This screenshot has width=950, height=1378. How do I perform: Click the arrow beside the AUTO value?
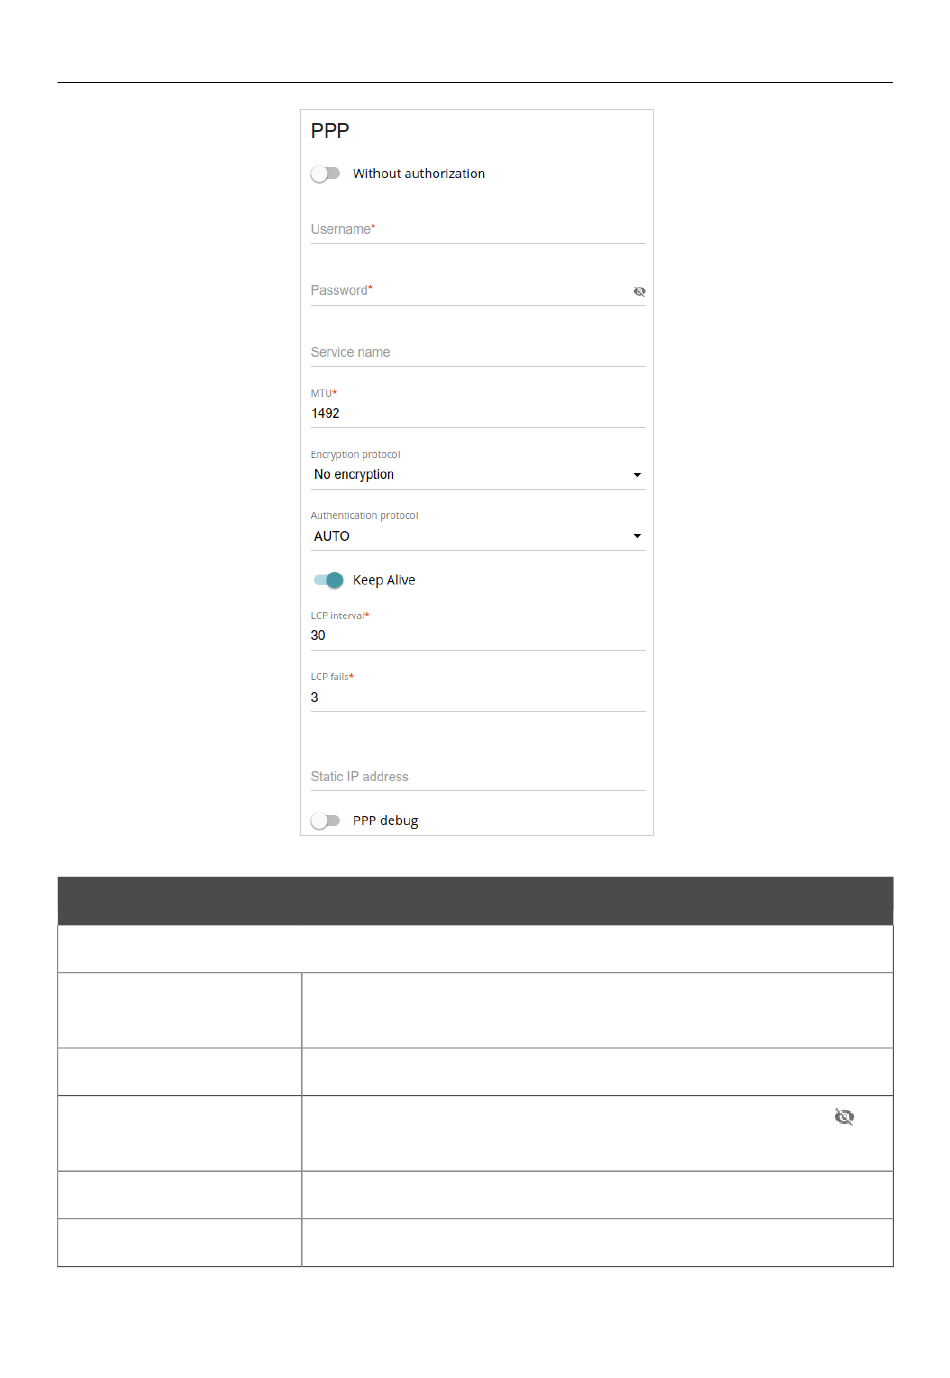pos(637,536)
